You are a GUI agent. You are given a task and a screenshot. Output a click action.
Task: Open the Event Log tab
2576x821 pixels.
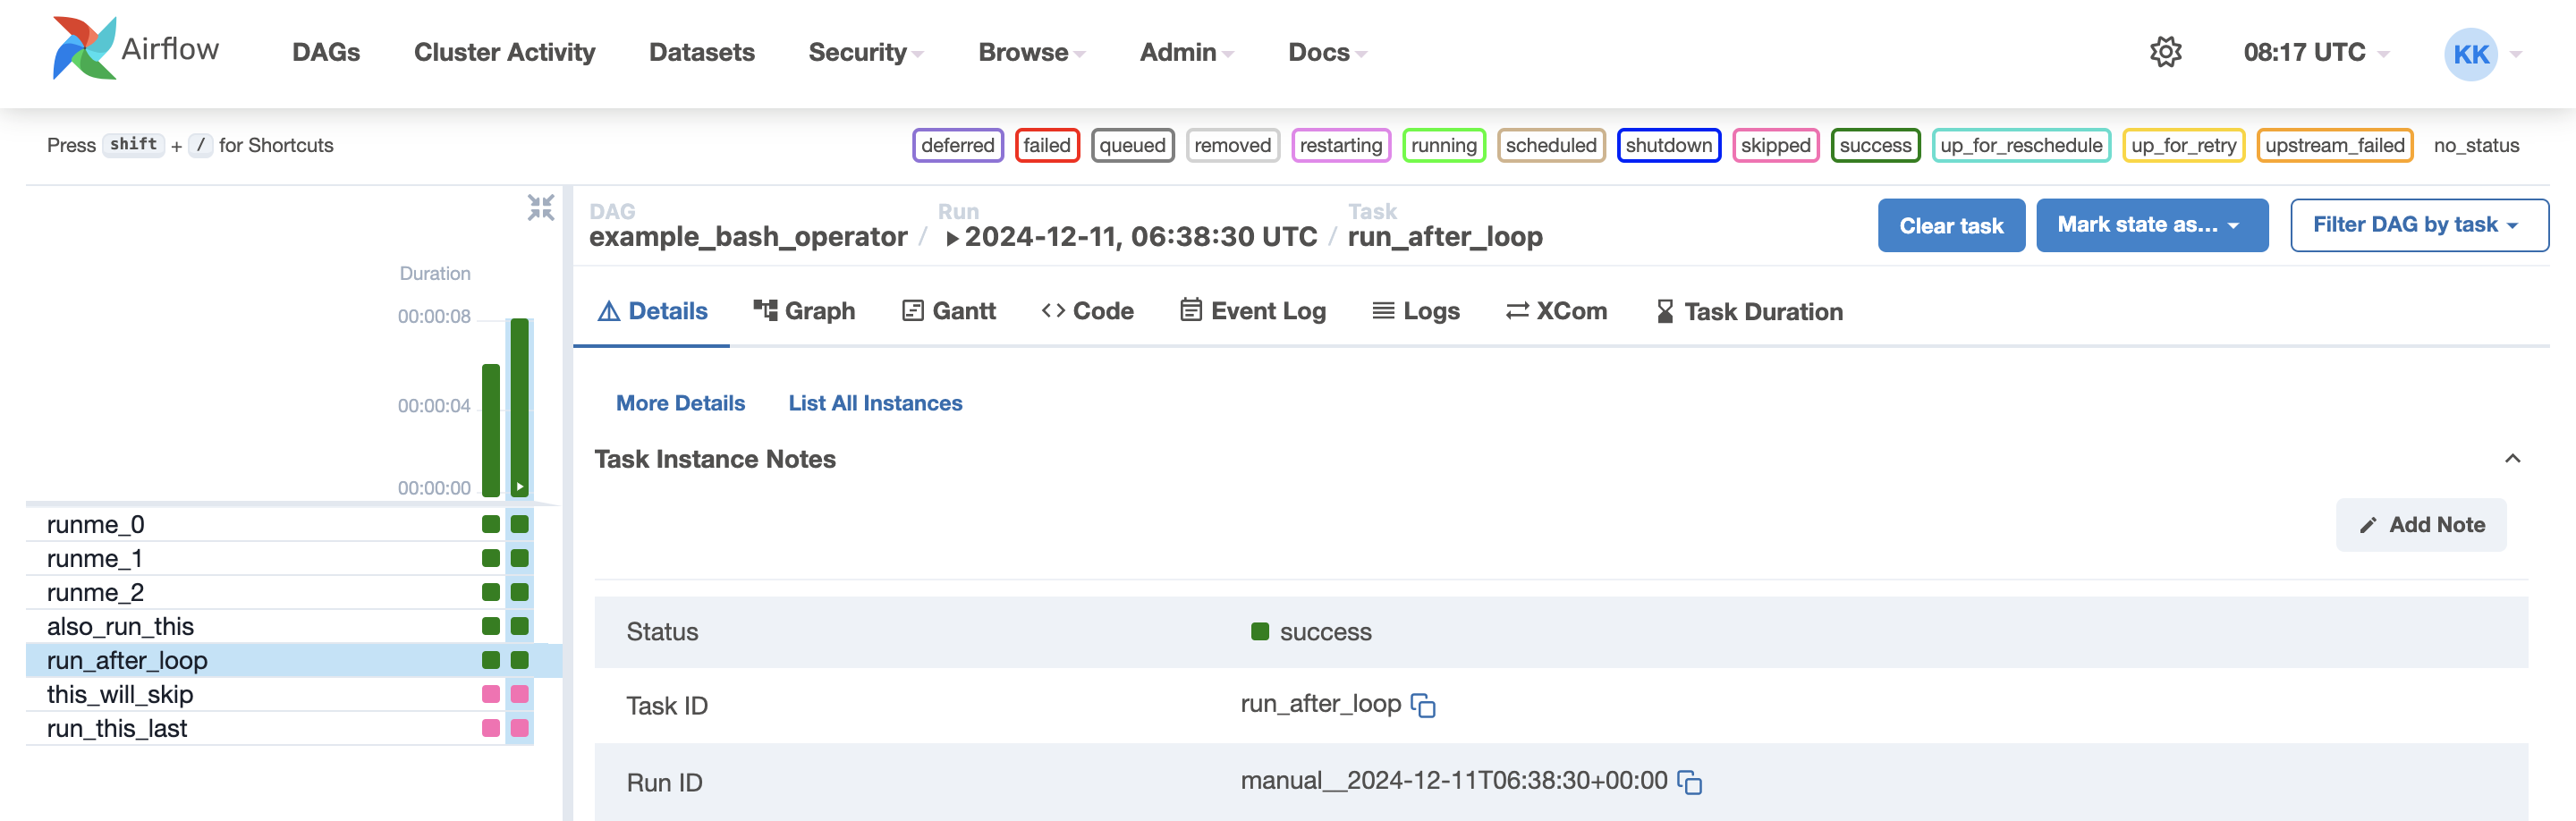click(1252, 311)
